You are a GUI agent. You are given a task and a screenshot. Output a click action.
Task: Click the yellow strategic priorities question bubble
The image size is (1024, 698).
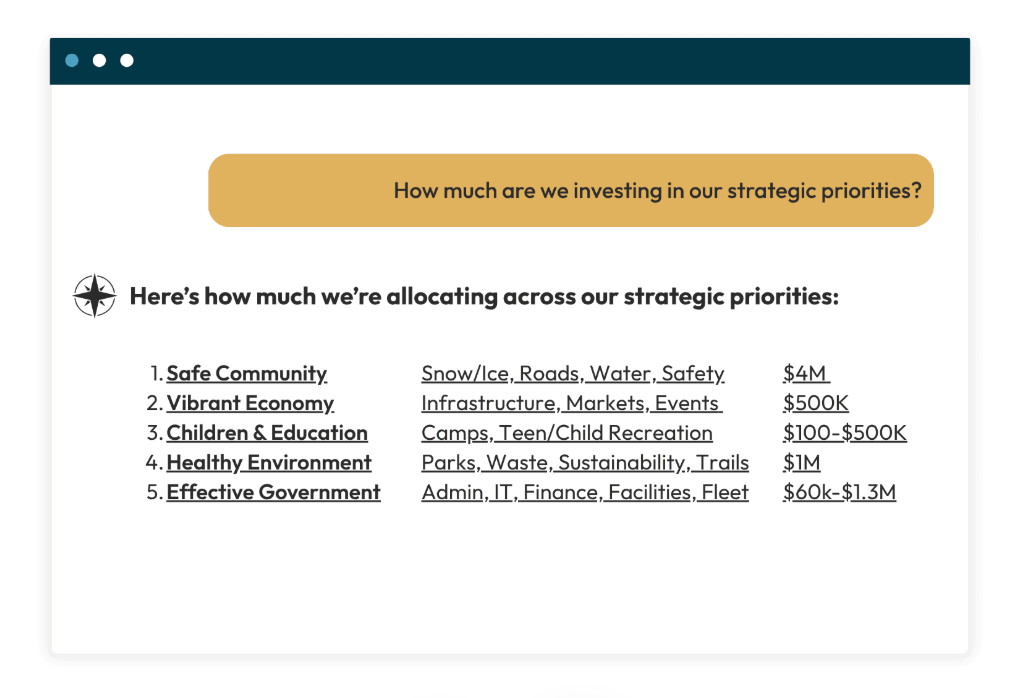[570, 190]
